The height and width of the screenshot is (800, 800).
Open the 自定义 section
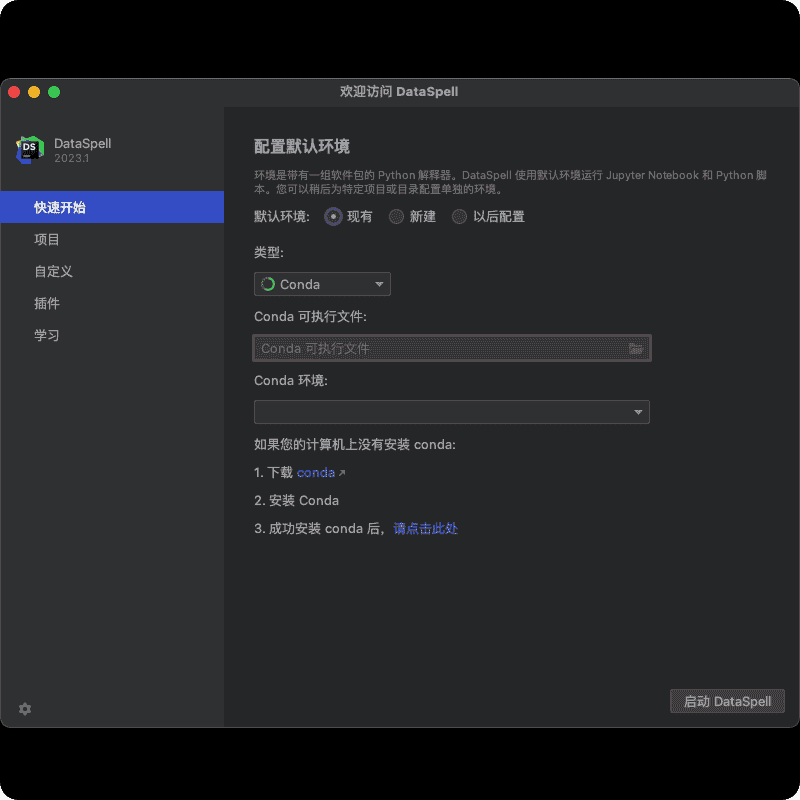(112, 271)
